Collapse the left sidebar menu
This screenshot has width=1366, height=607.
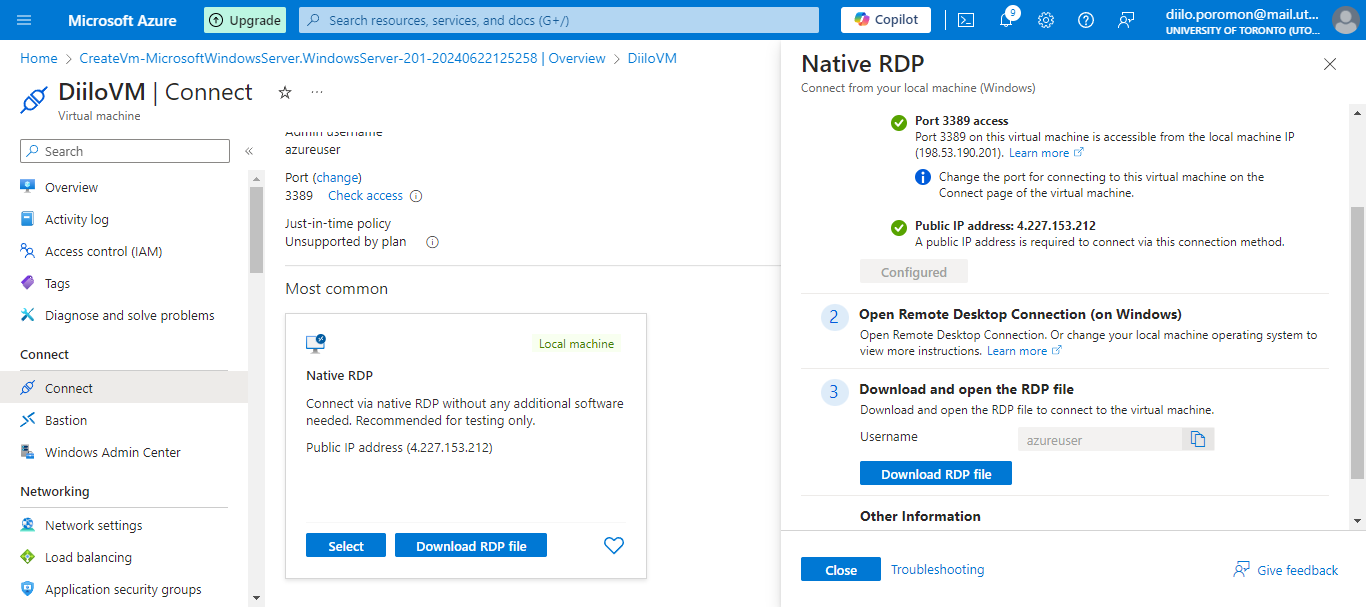click(x=249, y=151)
